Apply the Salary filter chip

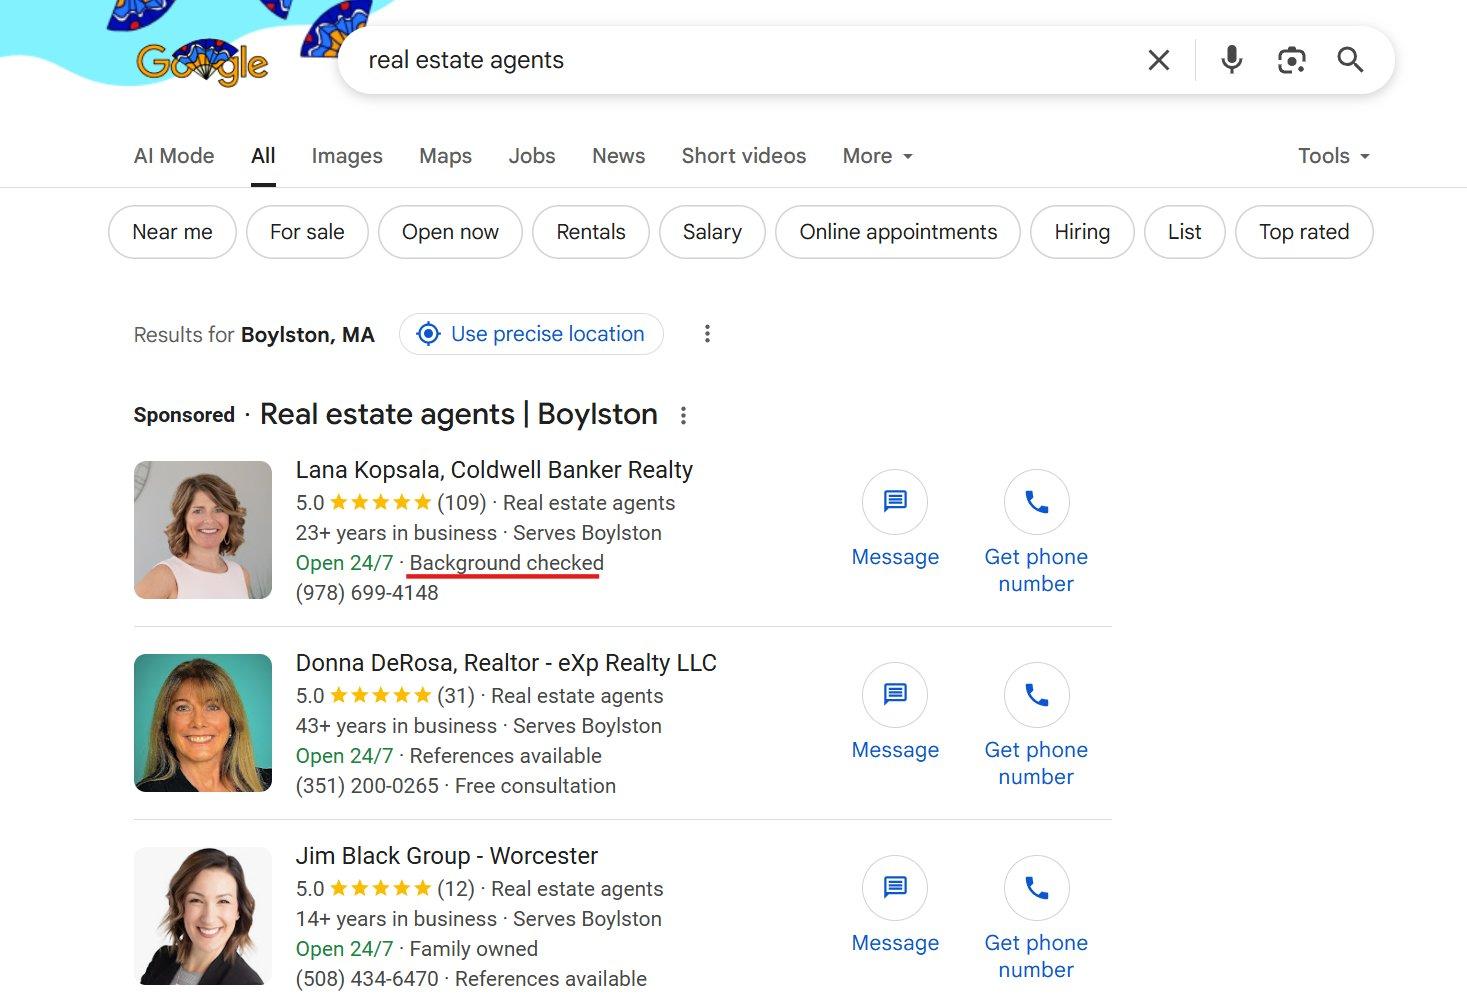click(x=712, y=232)
